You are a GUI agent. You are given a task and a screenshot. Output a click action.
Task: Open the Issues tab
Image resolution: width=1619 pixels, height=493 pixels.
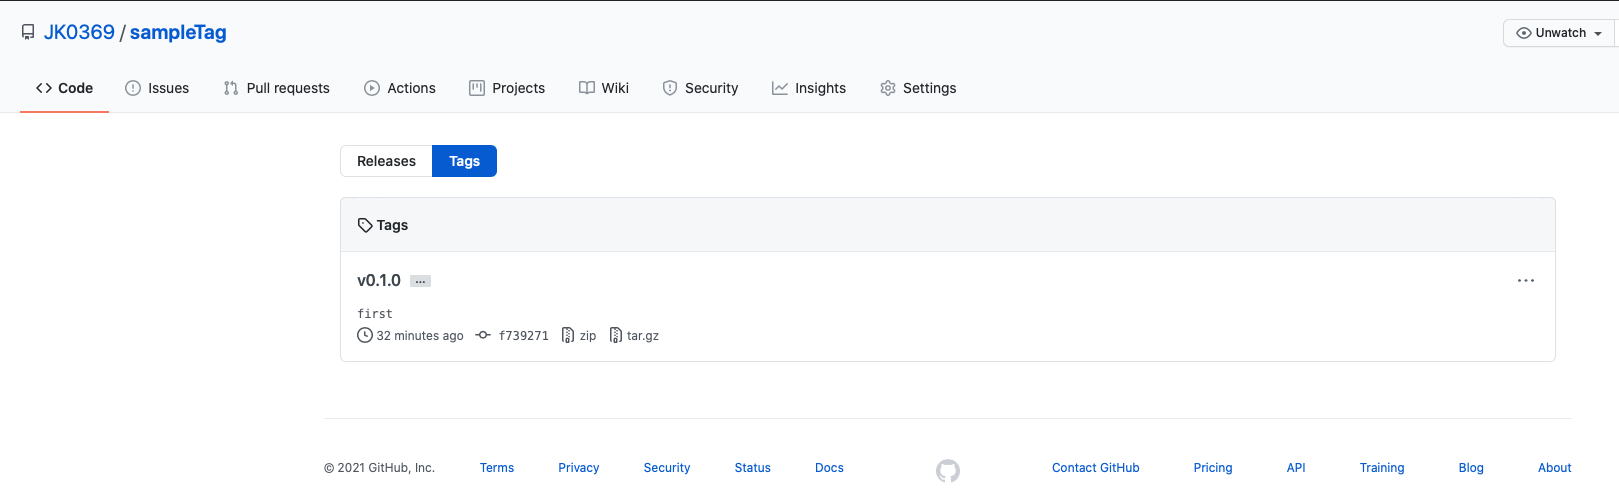[157, 88]
